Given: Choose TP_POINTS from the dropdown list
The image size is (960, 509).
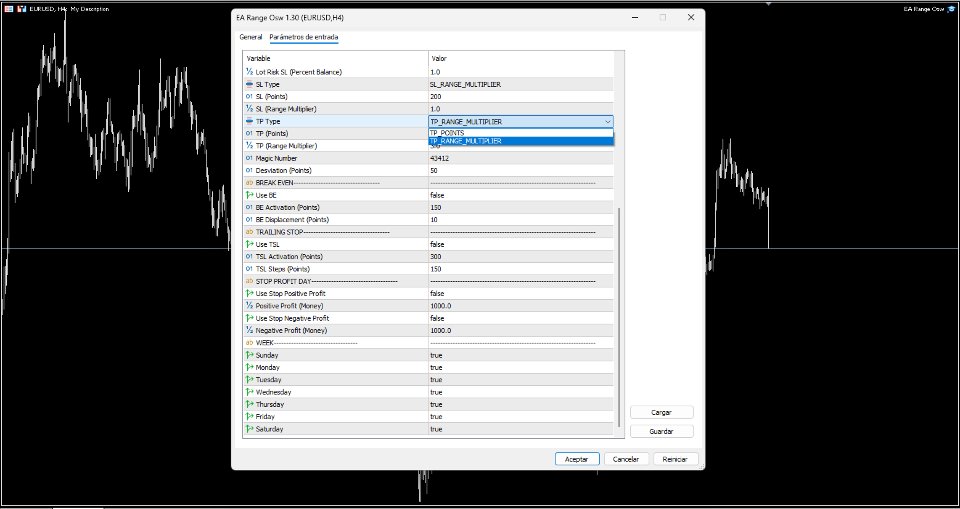Looking at the screenshot, I should click(520, 133).
